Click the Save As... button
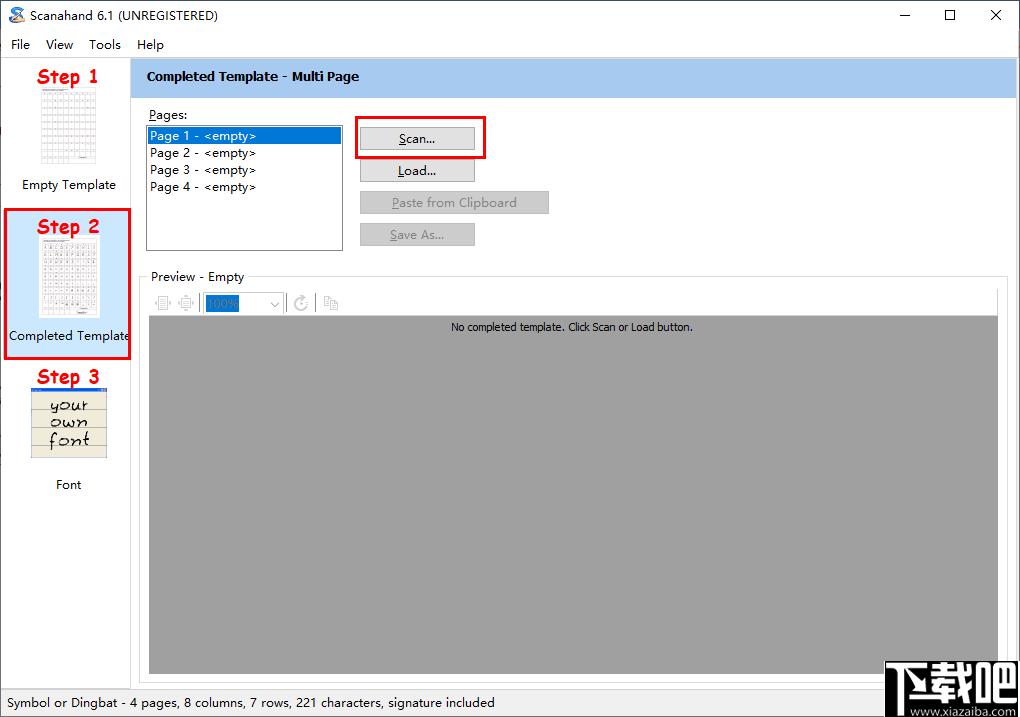 [x=417, y=234]
